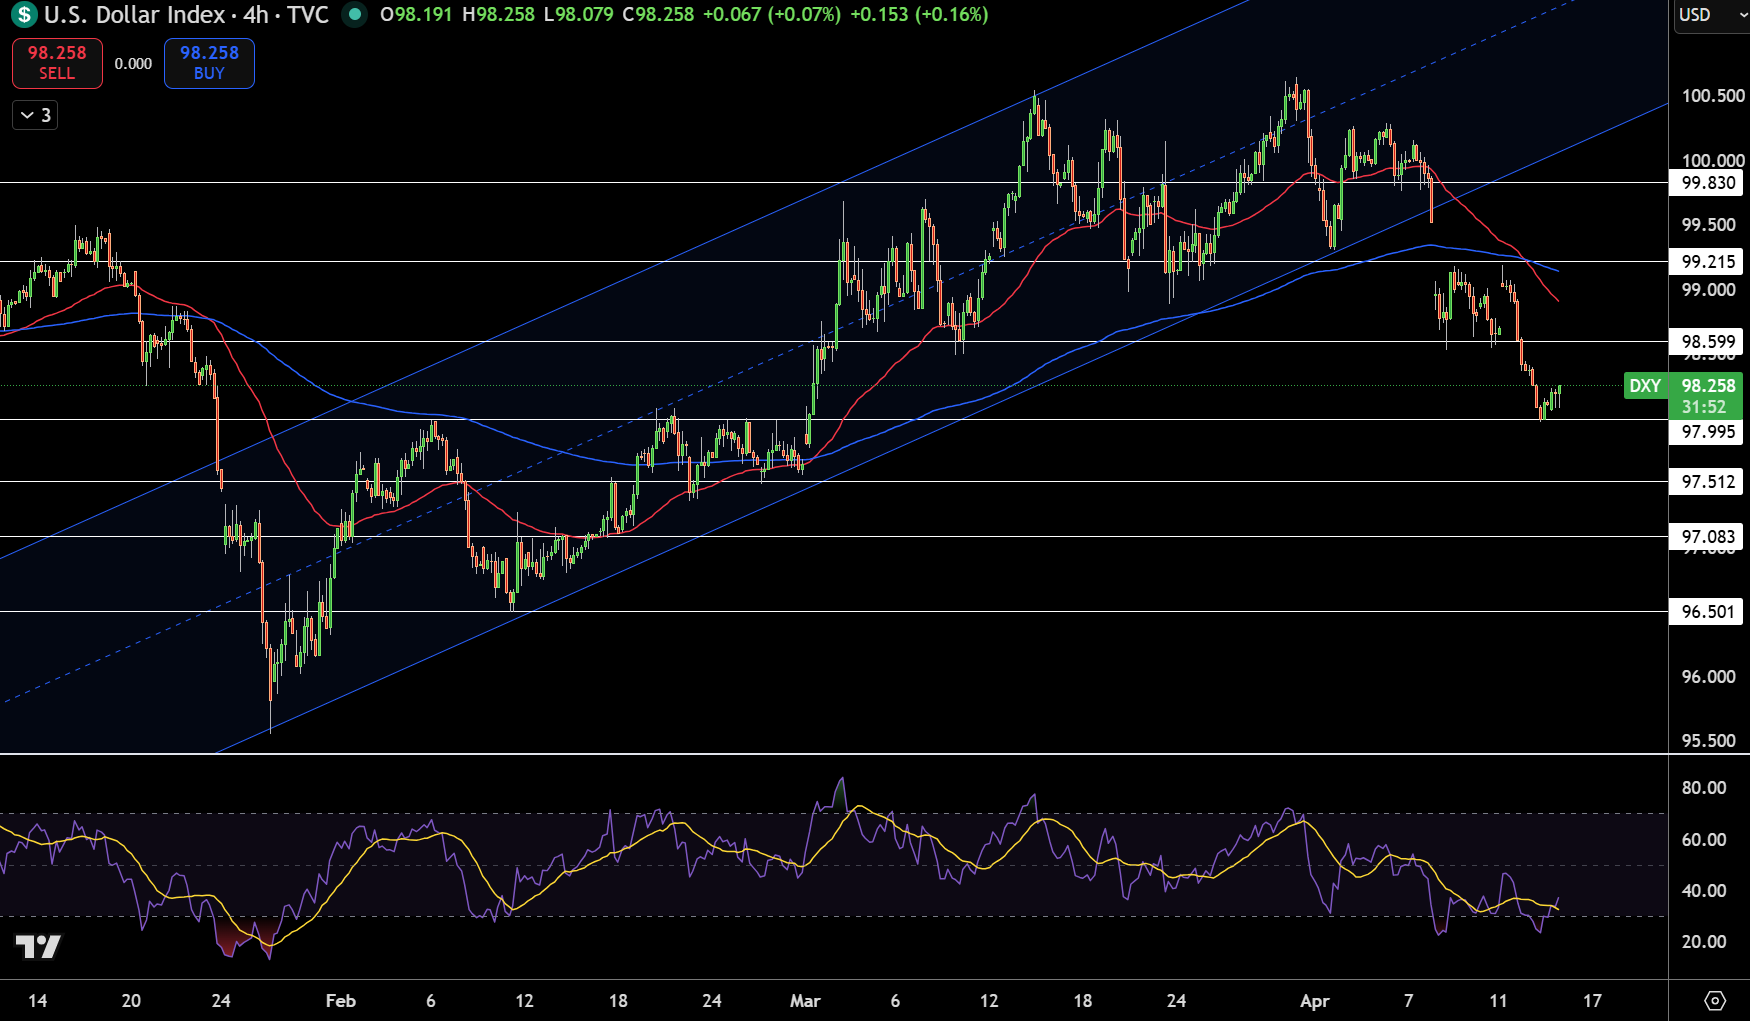Viewport: 1750px width, 1021px height.
Task: Click the 99.215 horizontal line price label
Action: 1708,262
